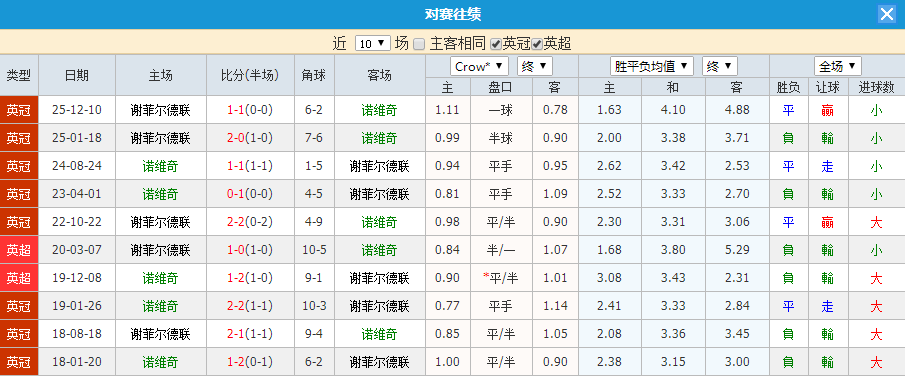Open the 终 dropdown next to 胜平负均值
905x376 pixels.
(x=720, y=66)
